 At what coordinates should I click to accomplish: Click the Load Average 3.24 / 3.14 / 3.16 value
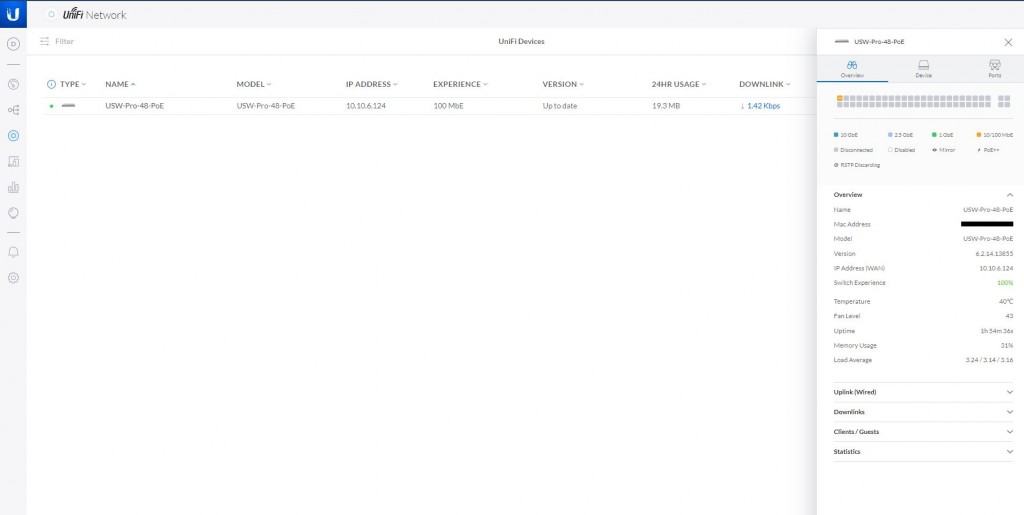(x=989, y=360)
